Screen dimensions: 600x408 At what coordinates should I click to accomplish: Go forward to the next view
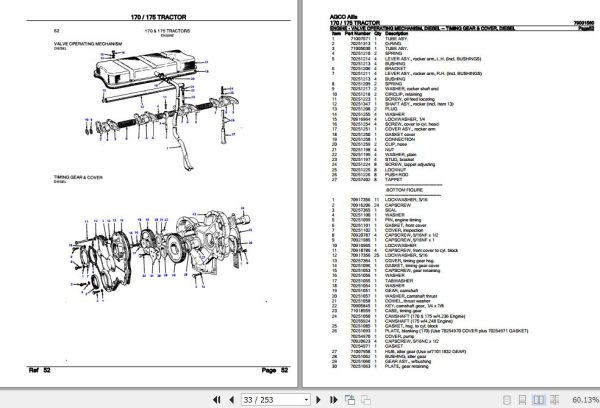[366, 400]
